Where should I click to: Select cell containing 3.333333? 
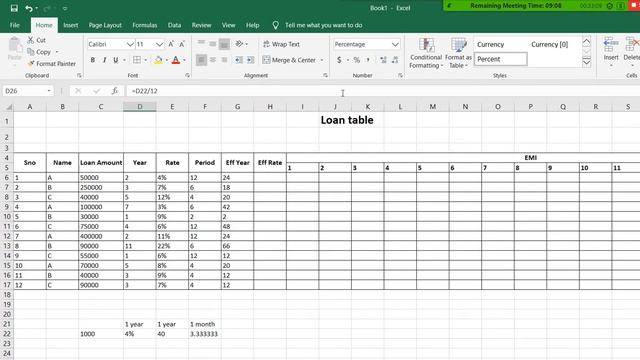click(204, 334)
